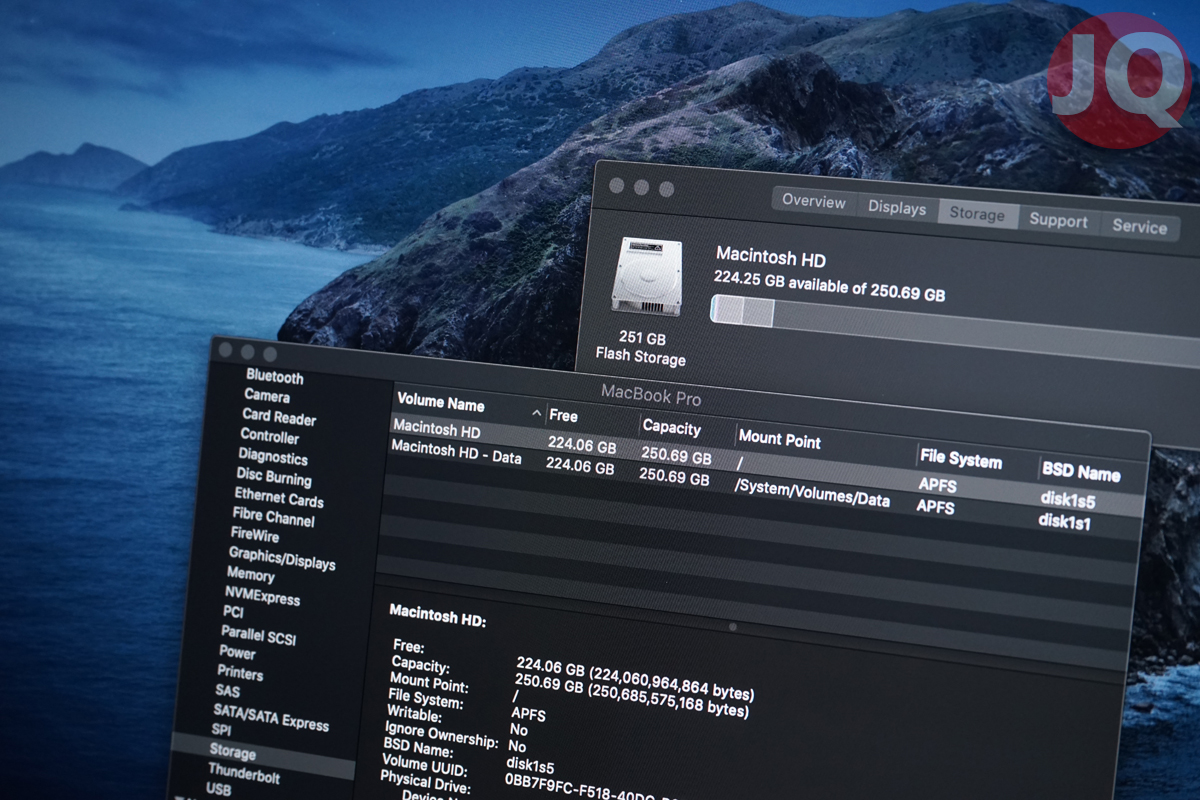Click the Macintosh HD drive icon in About This Mac
Image resolution: width=1200 pixels, height=800 pixels.
click(x=647, y=275)
